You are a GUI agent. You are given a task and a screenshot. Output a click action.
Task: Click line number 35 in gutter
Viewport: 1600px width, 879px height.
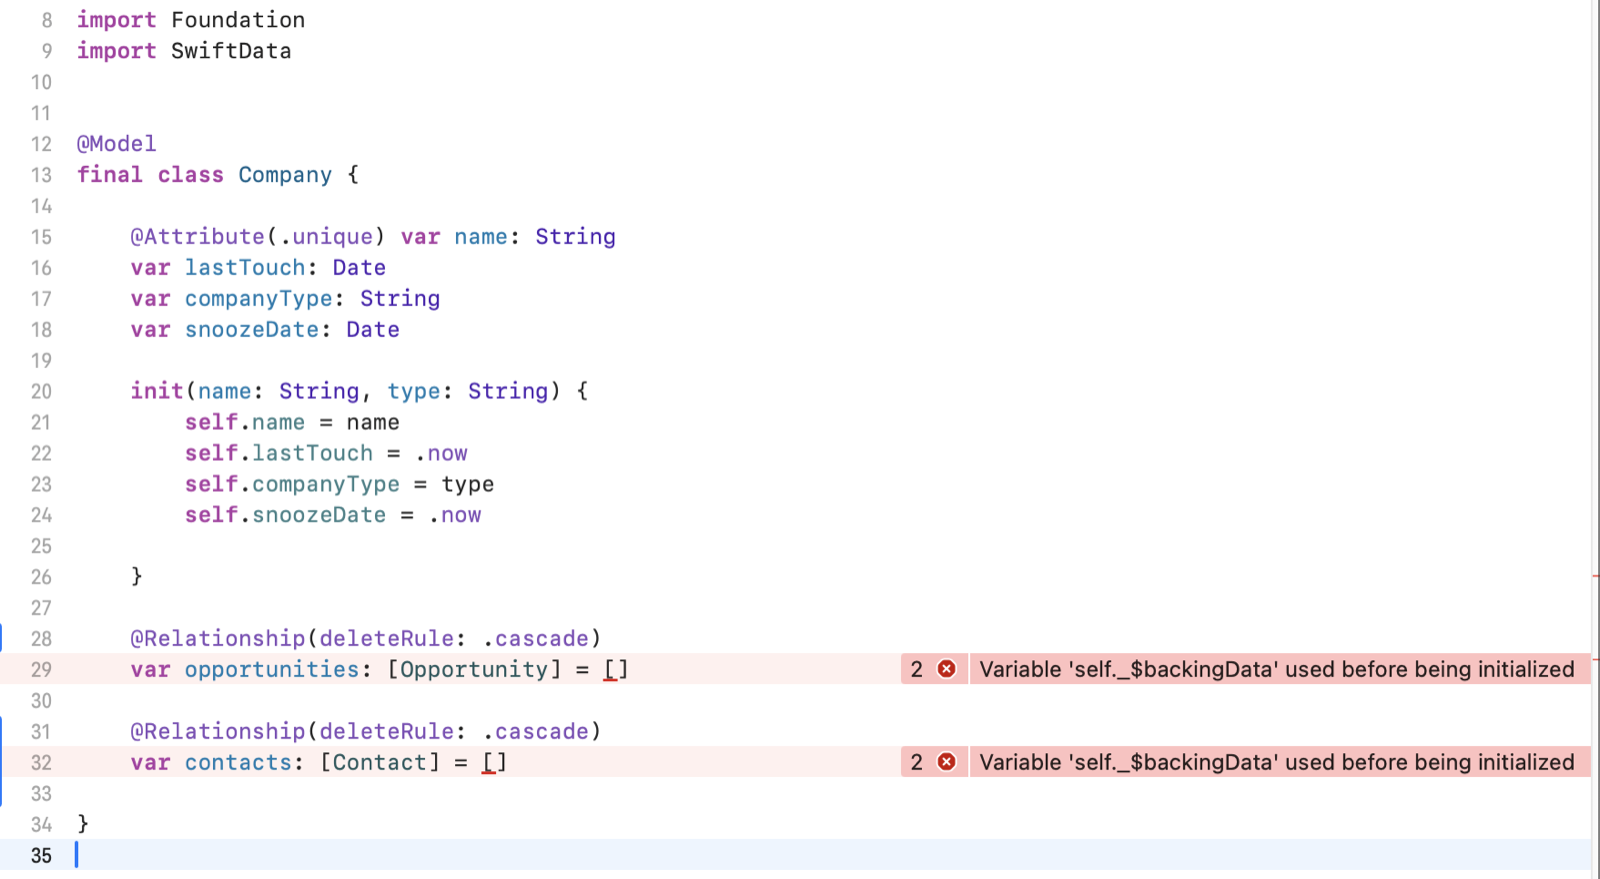pyautogui.click(x=41, y=855)
